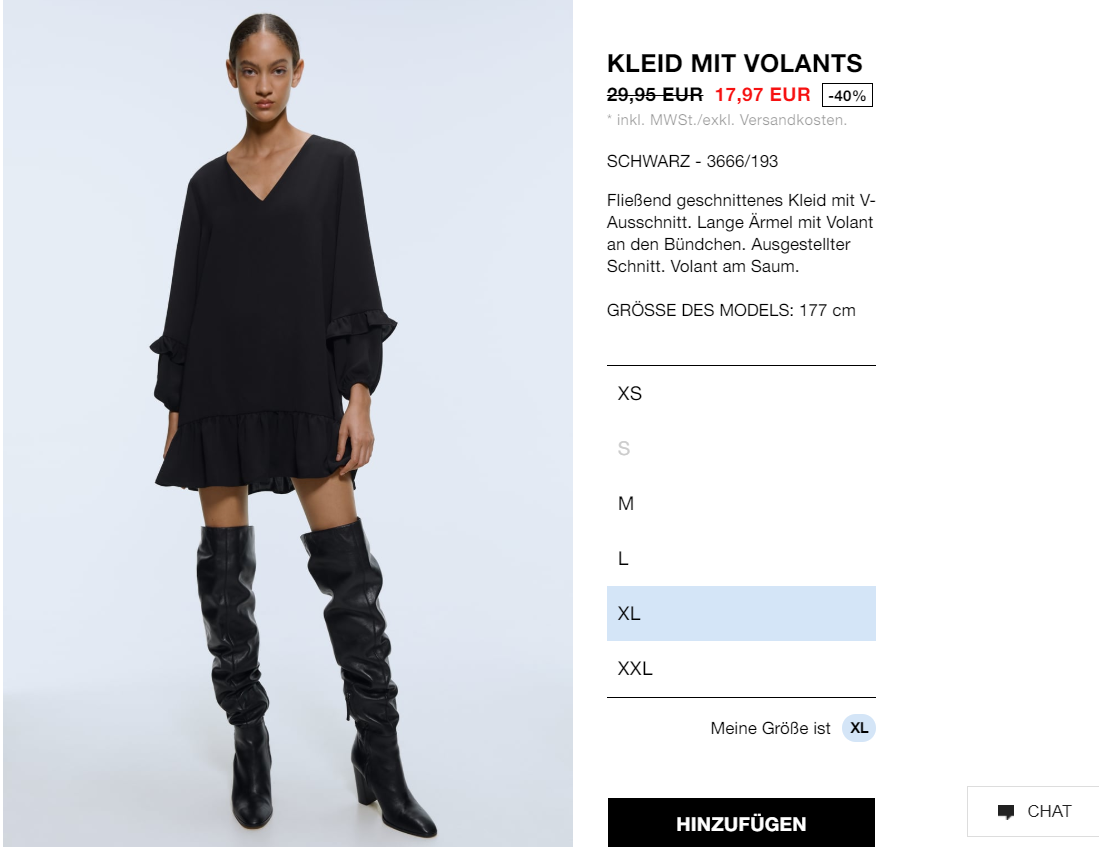1099x847 pixels.
Task: Open the Meine Größe ist size helper
Action: point(770,729)
